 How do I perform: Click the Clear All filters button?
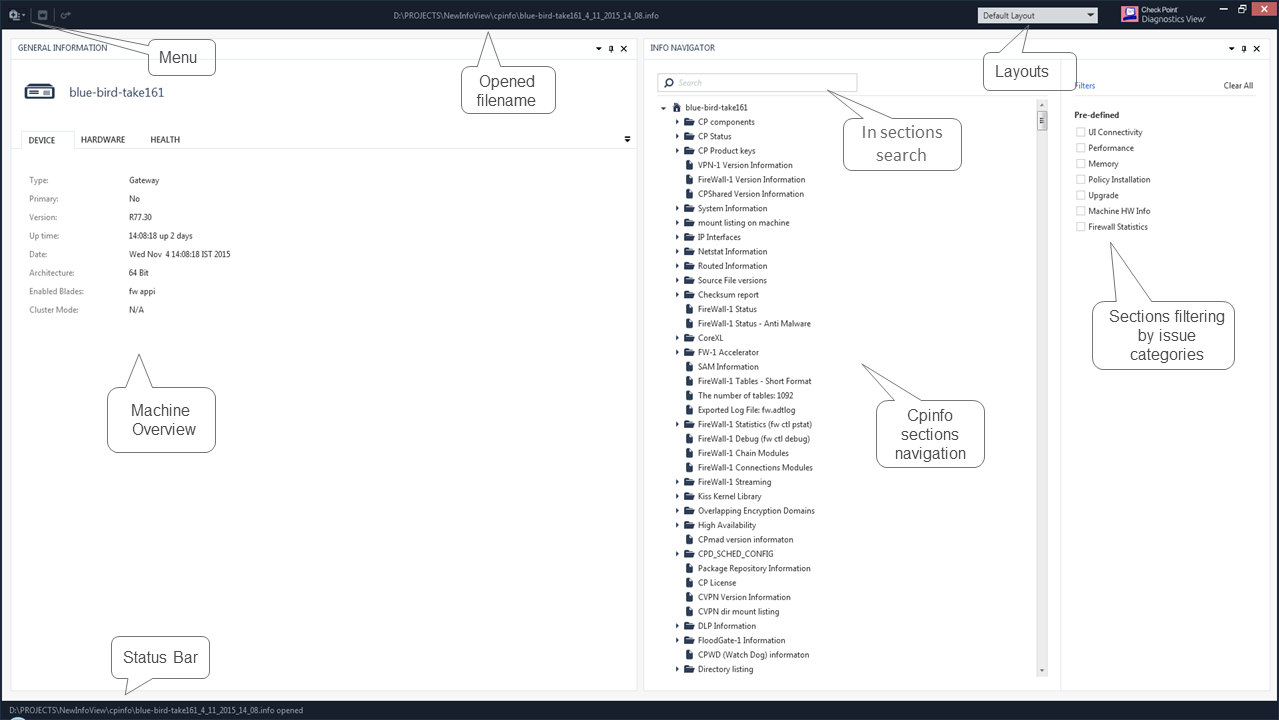click(x=1238, y=86)
